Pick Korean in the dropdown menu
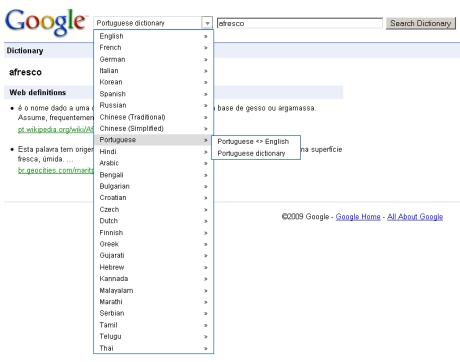 pyautogui.click(x=153, y=82)
